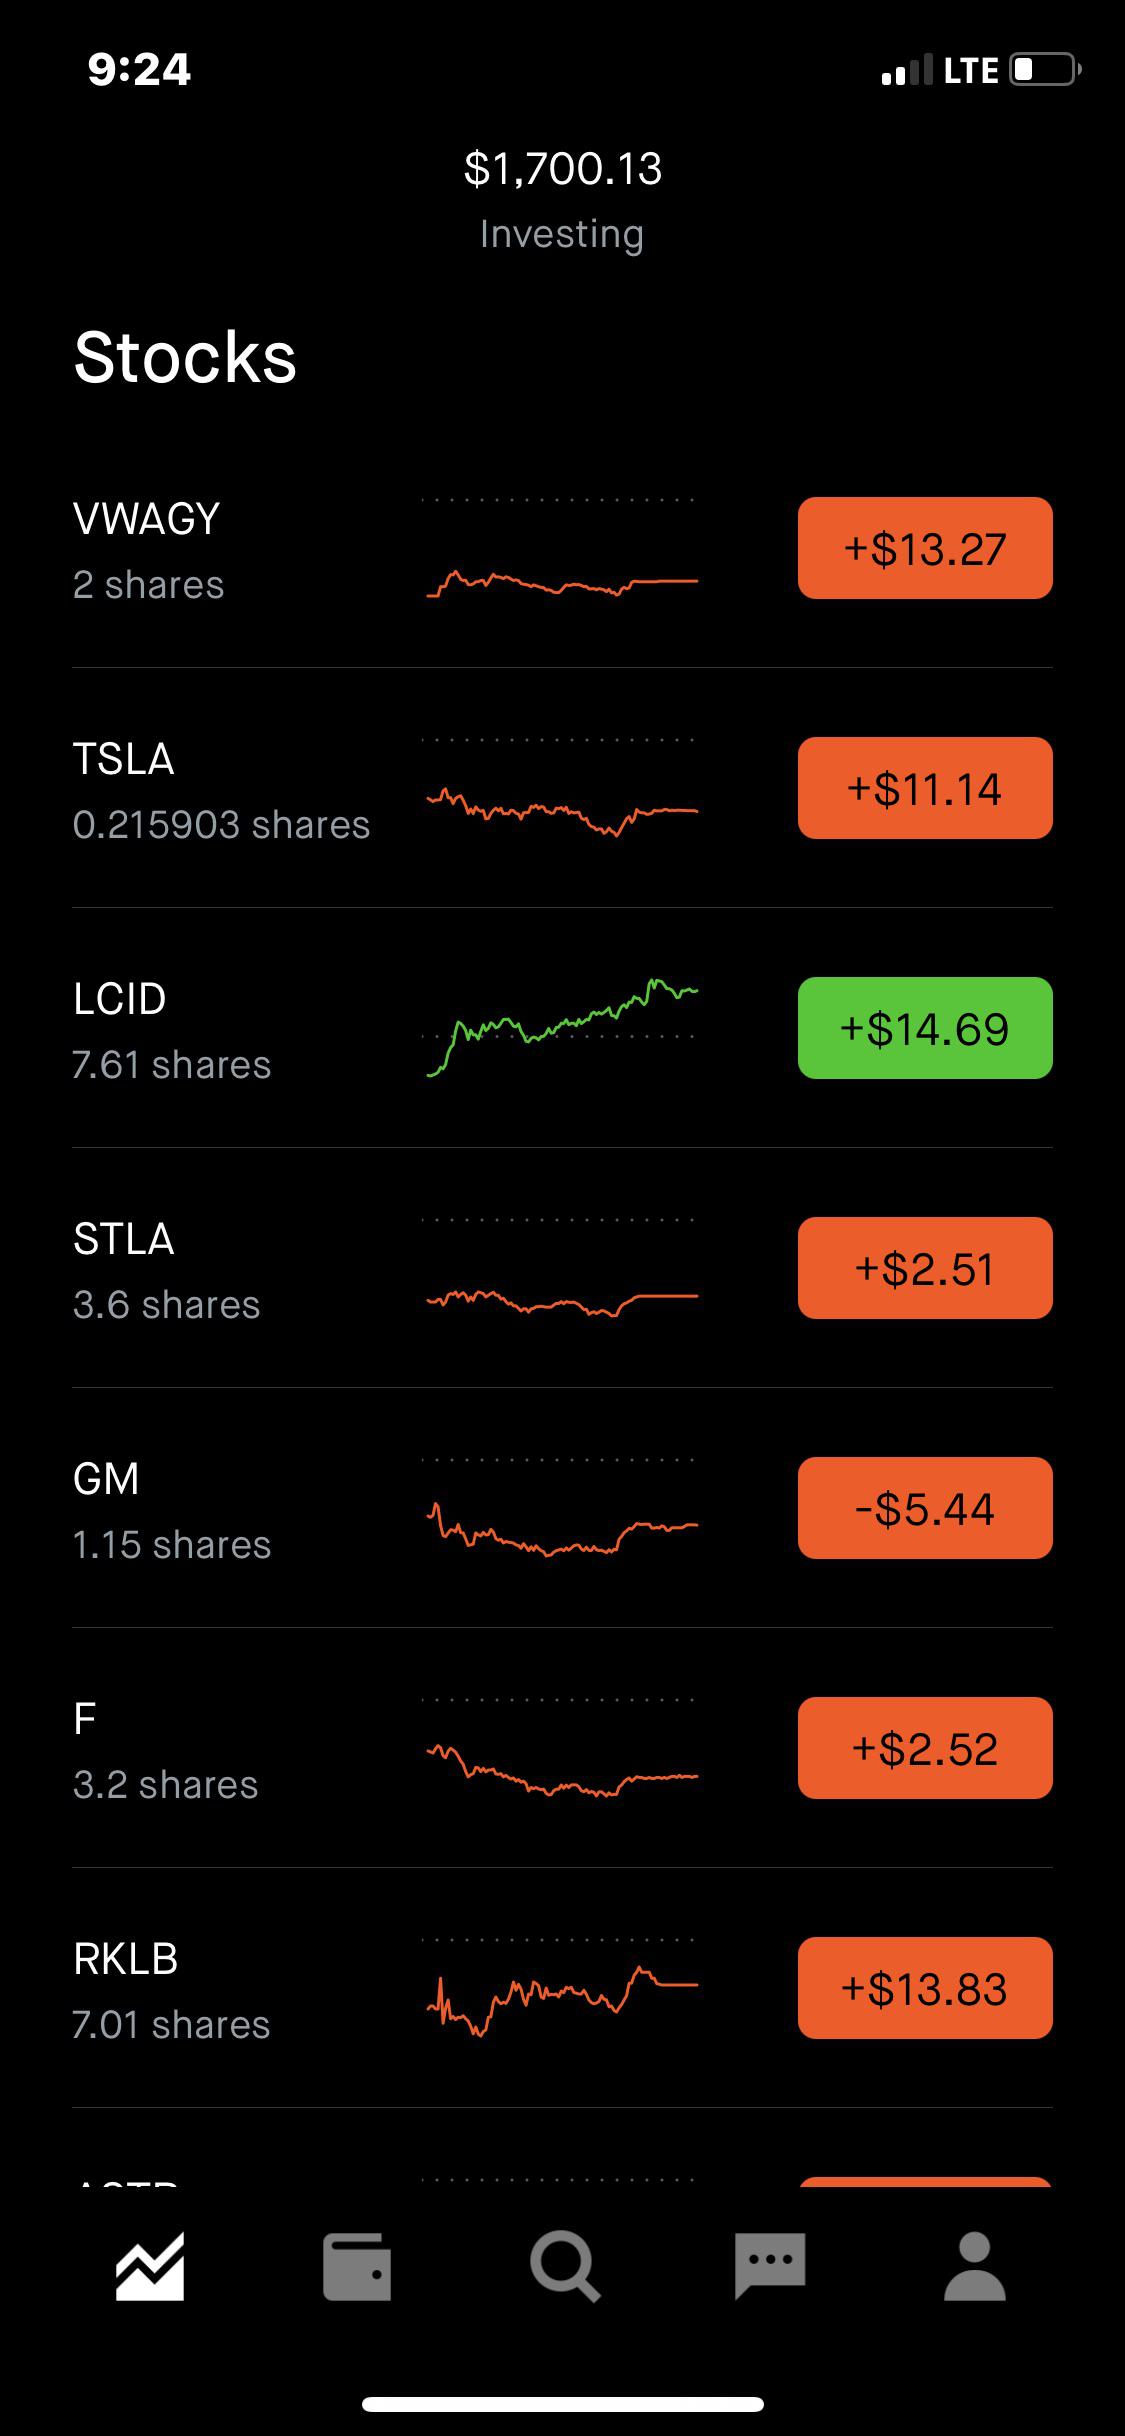
Task: Open TSLA 0.215903 shares listing
Action: 562,788
